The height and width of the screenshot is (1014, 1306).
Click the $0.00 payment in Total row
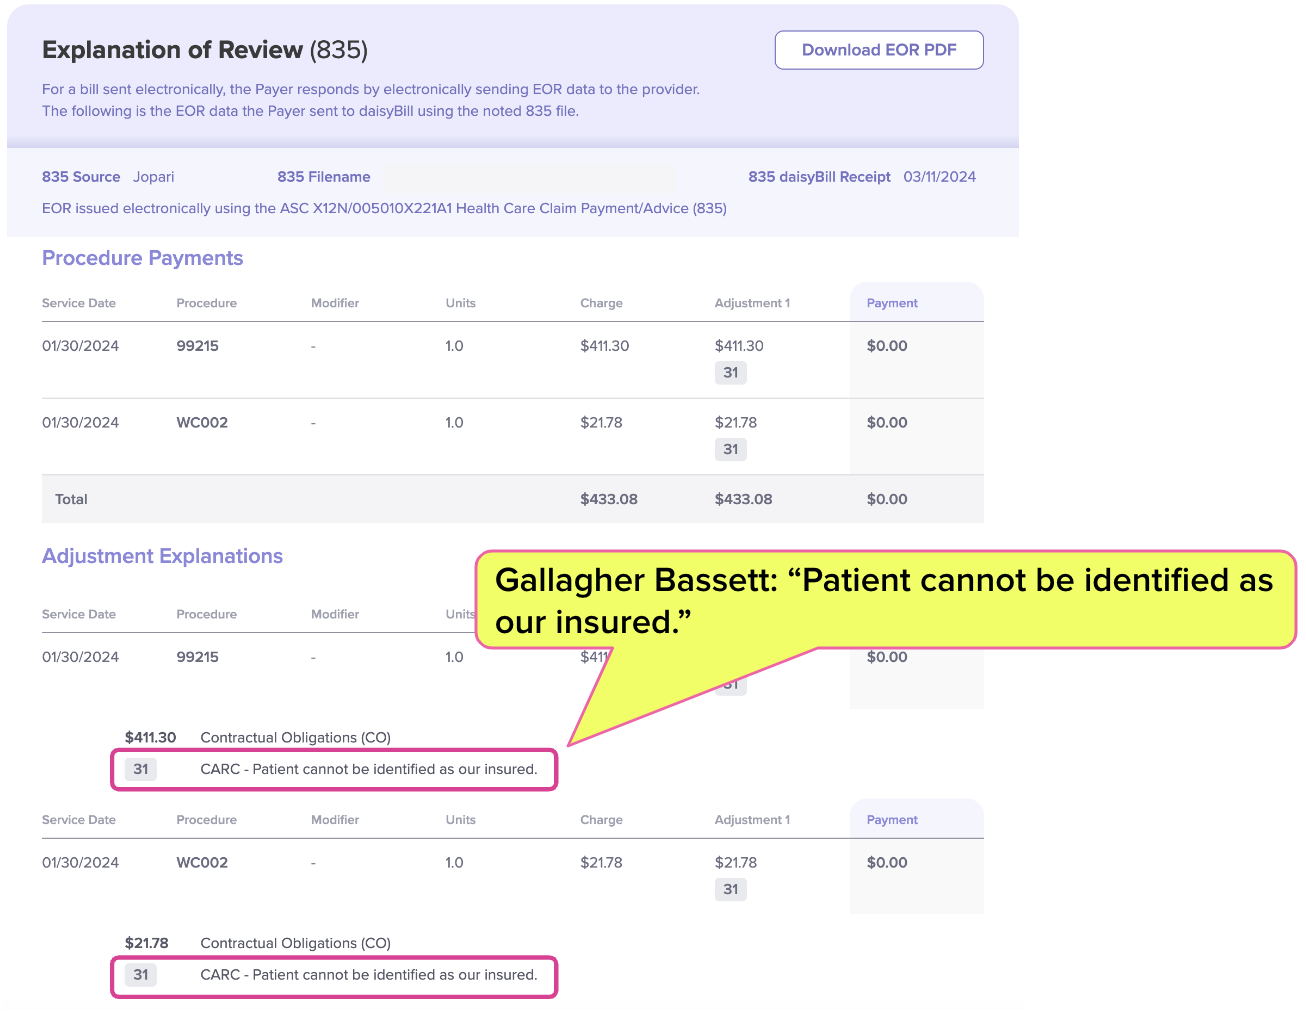[887, 499]
